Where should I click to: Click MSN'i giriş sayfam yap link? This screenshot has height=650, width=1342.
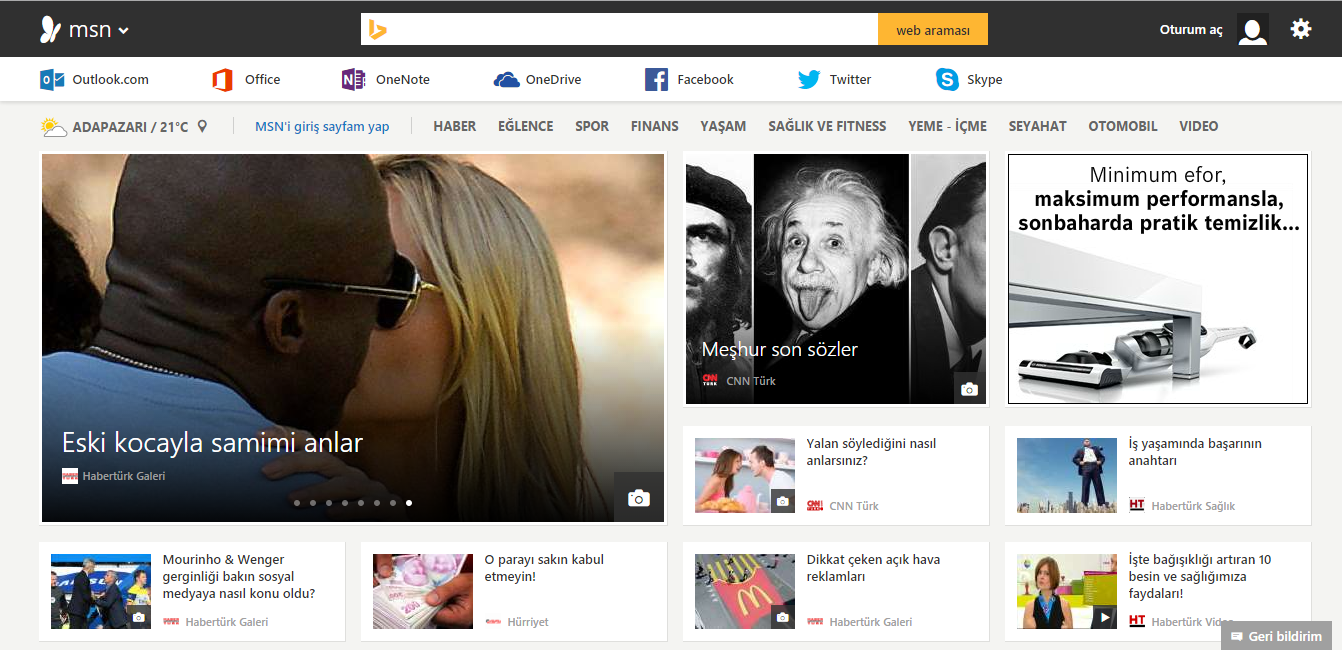click(322, 126)
